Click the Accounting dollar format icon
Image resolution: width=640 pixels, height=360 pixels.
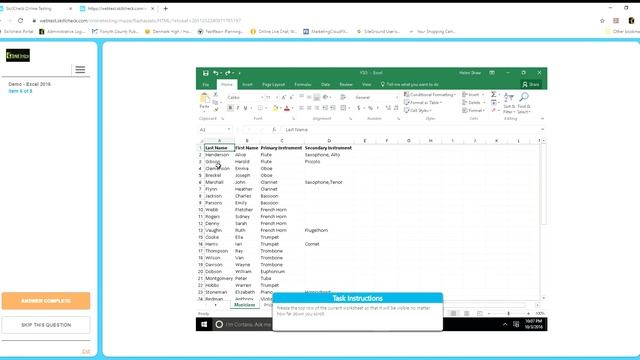click(358, 108)
